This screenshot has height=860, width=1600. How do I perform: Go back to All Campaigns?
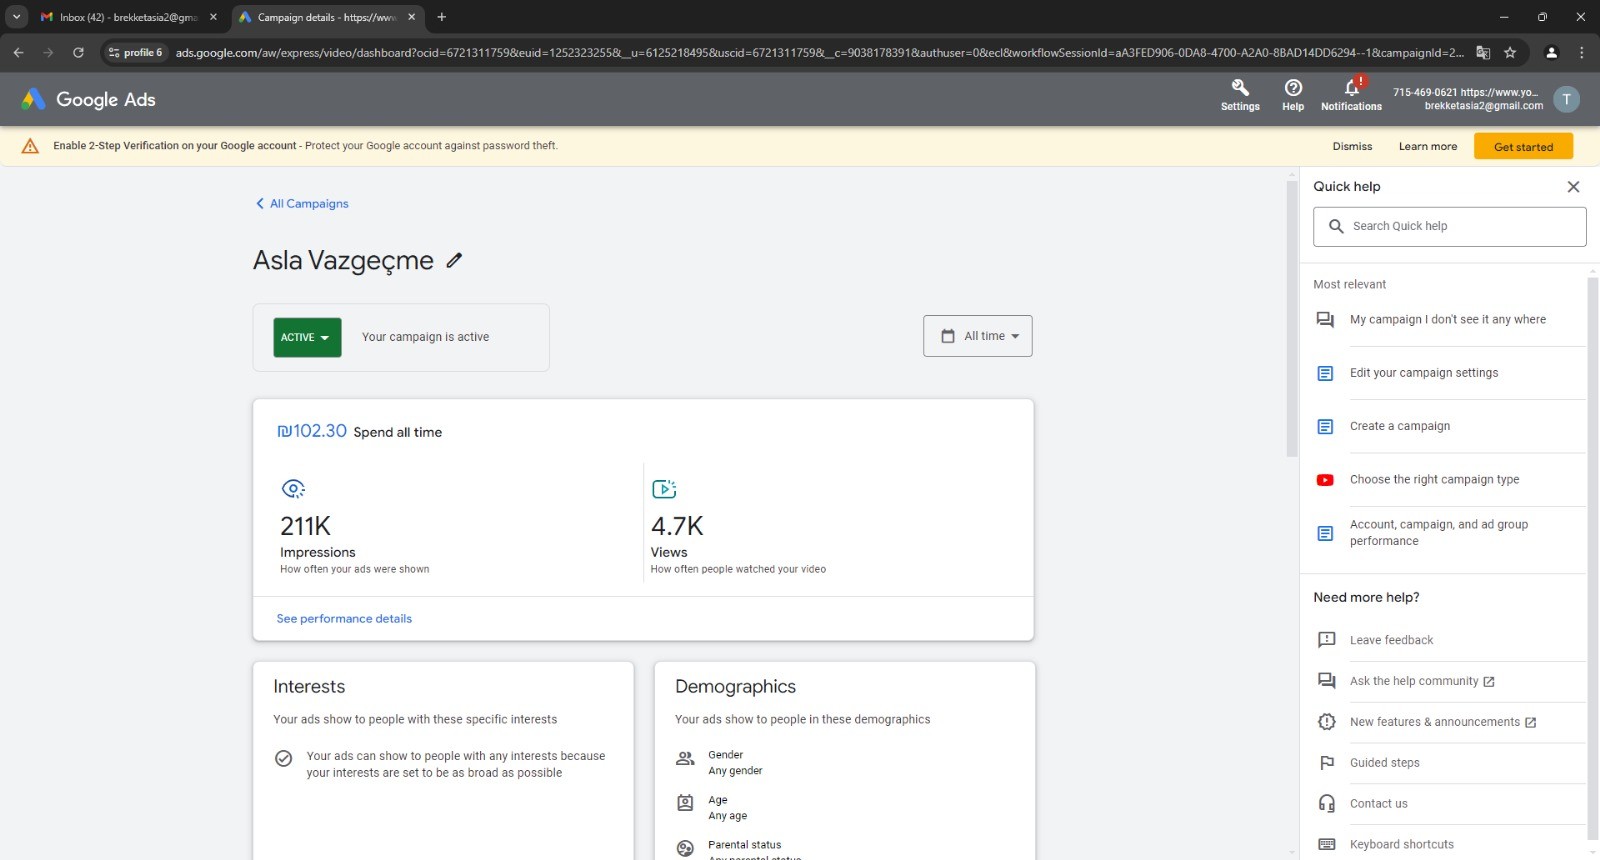click(302, 203)
